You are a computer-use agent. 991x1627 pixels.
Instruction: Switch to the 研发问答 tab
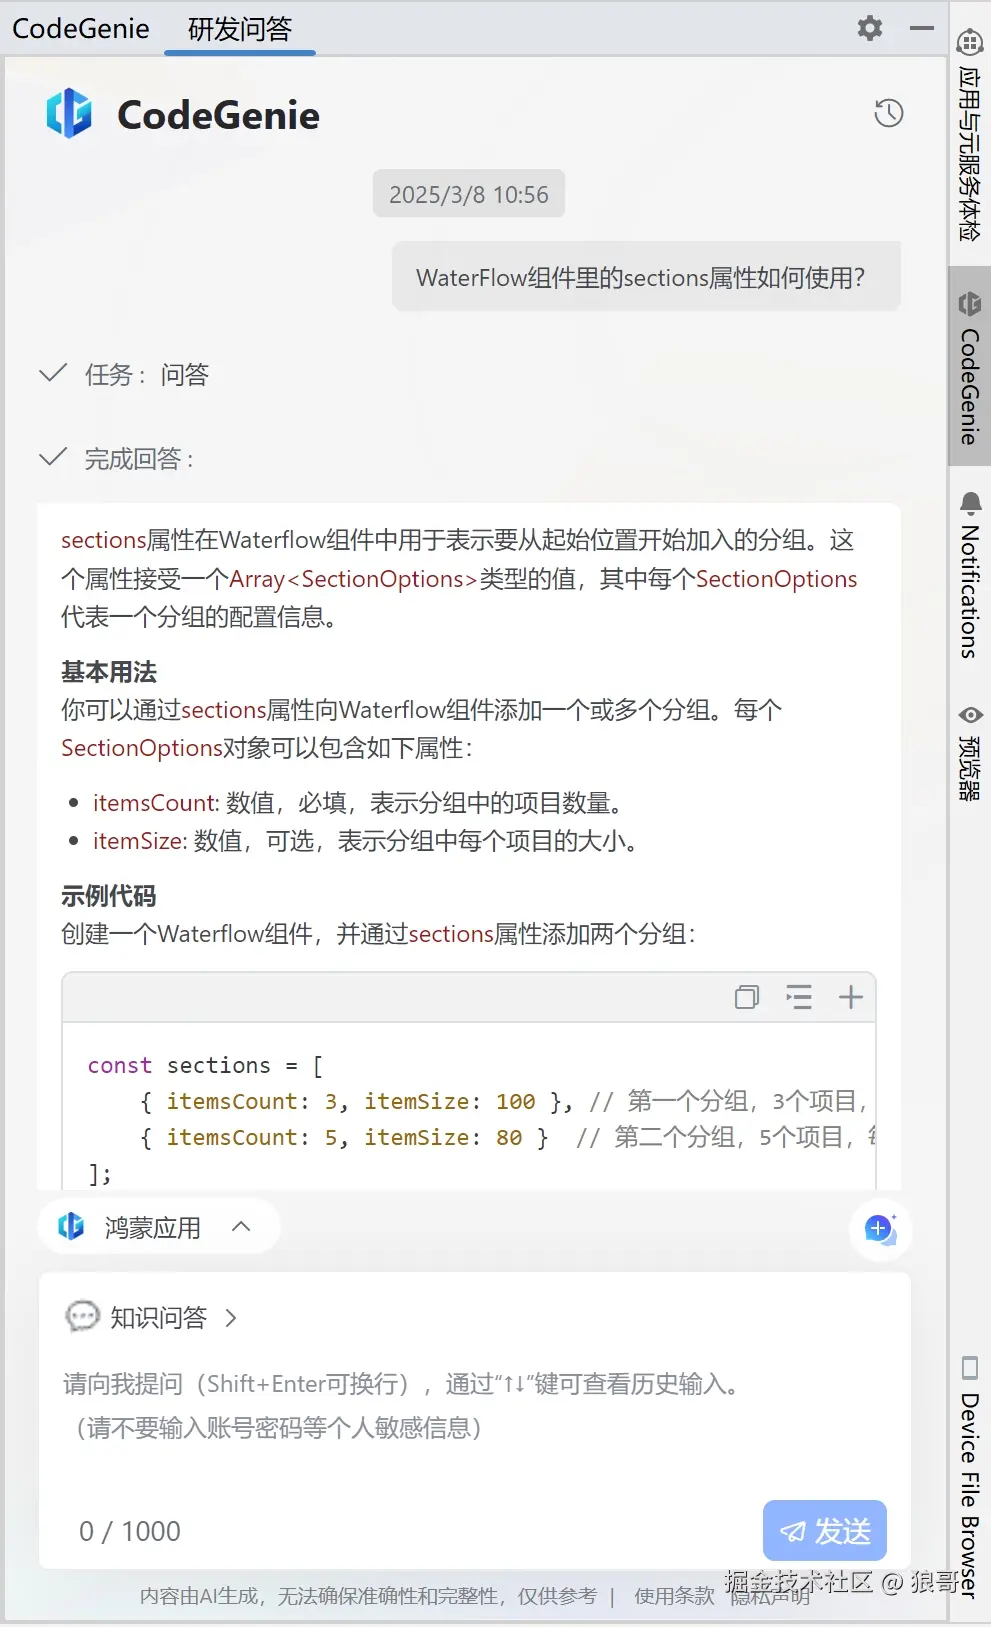tap(240, 29)
